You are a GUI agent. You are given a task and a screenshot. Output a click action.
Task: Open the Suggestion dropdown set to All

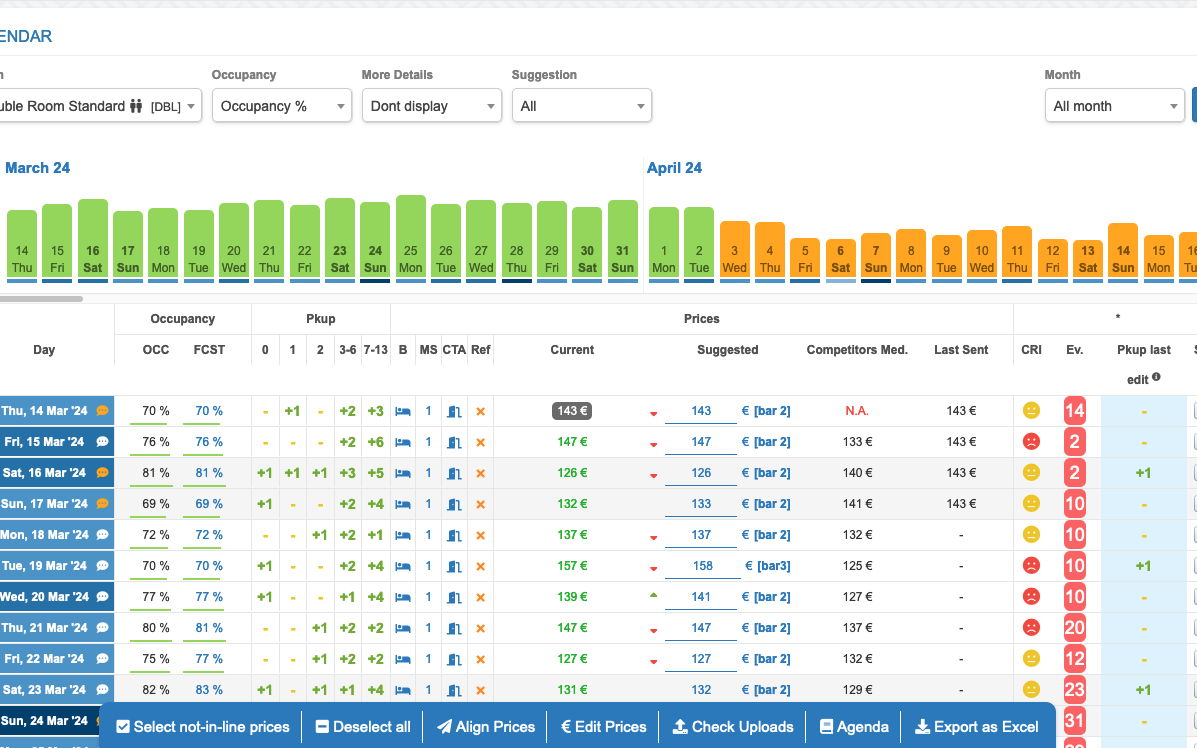point(581,106)
